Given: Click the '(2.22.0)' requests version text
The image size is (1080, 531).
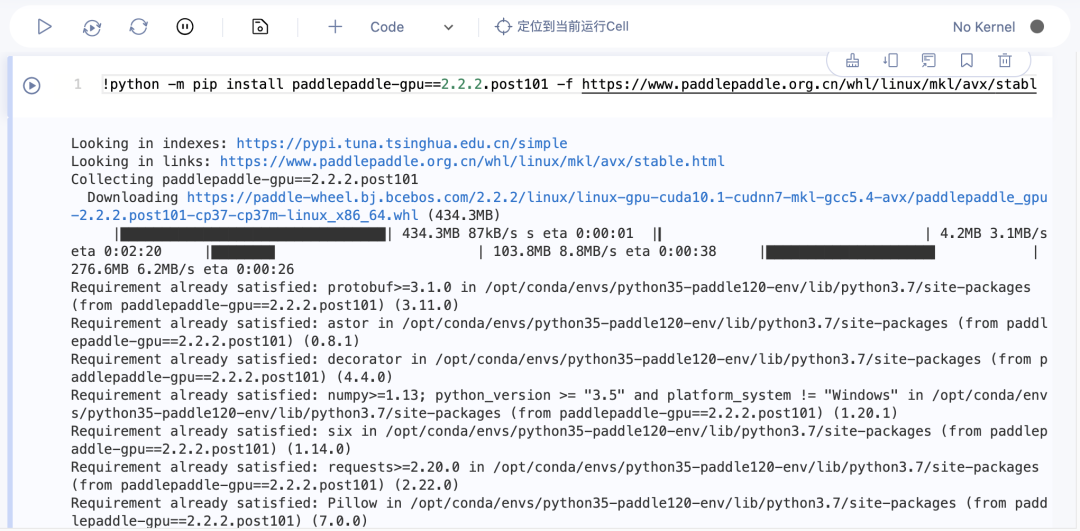Looking at the screenshot, I should [x=428, y=485].
